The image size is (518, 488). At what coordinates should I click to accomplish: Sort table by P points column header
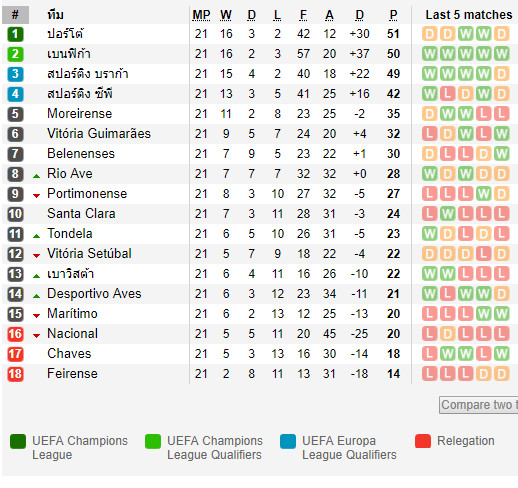[393, 15]
